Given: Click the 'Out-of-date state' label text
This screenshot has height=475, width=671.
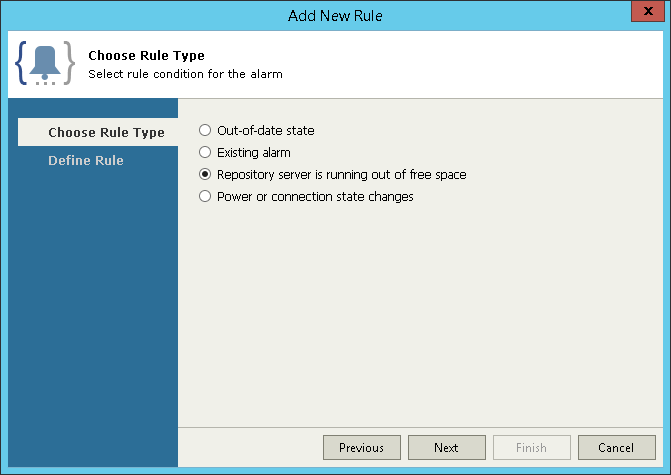Looking at the screenshot, I should [266, 130].
